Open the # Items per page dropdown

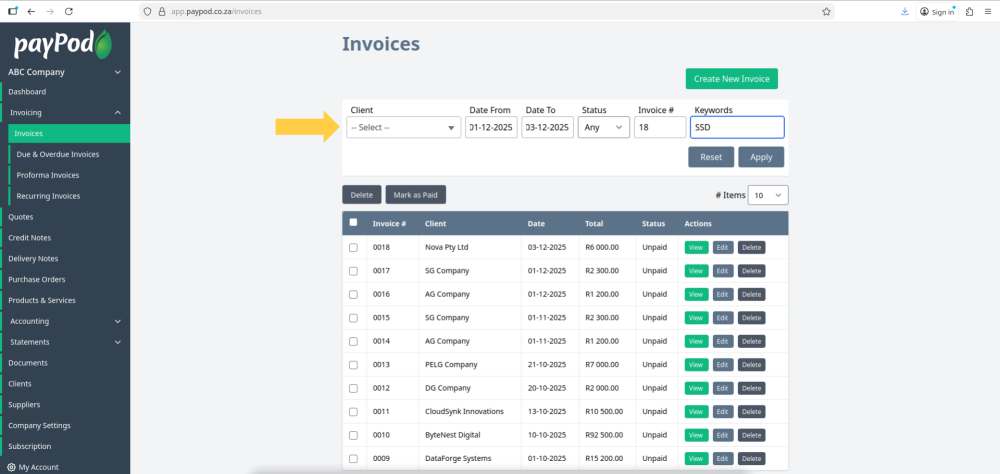[x=768, y=195]
